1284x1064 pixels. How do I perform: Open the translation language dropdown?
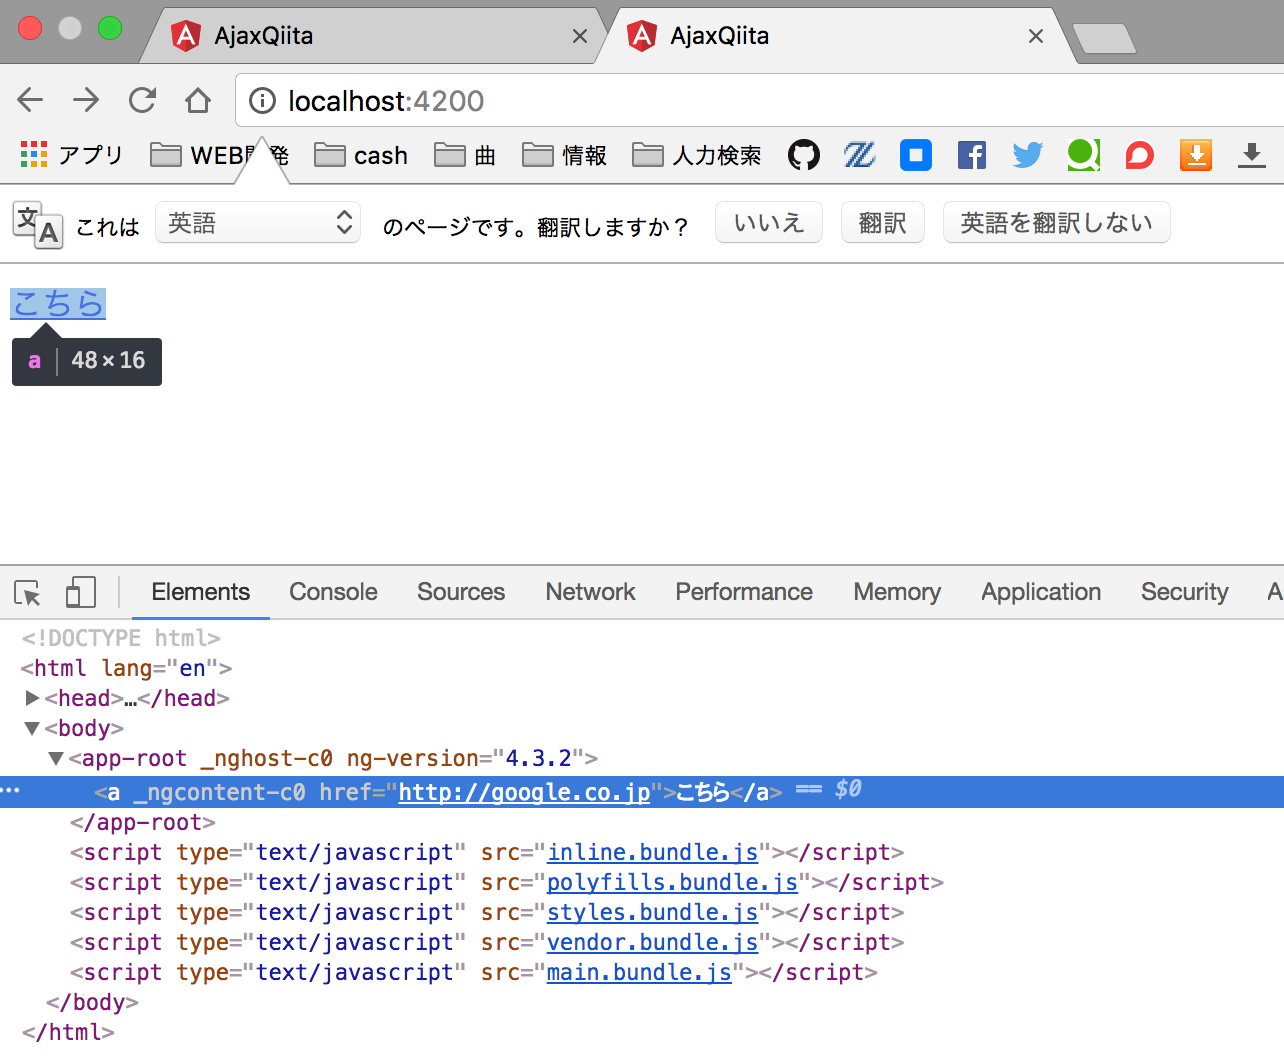point(258,222)
